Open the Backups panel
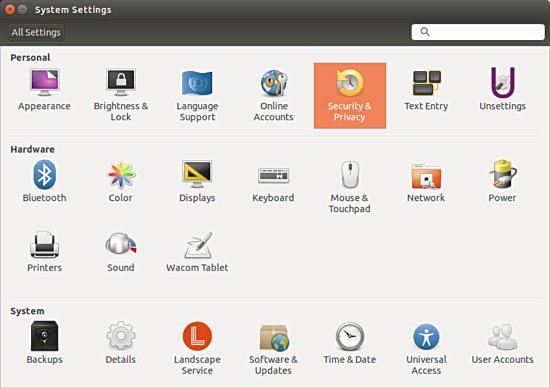The height and width of the screenshot is (388, 550). click(x=44, y=343)
